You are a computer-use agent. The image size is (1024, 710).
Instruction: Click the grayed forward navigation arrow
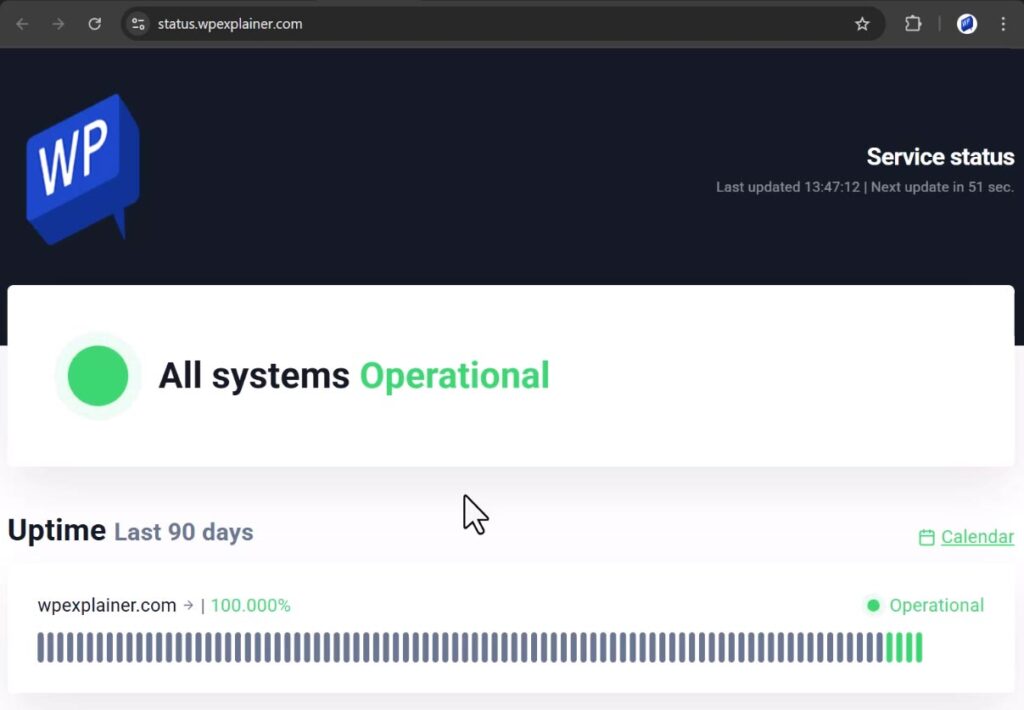58,24
